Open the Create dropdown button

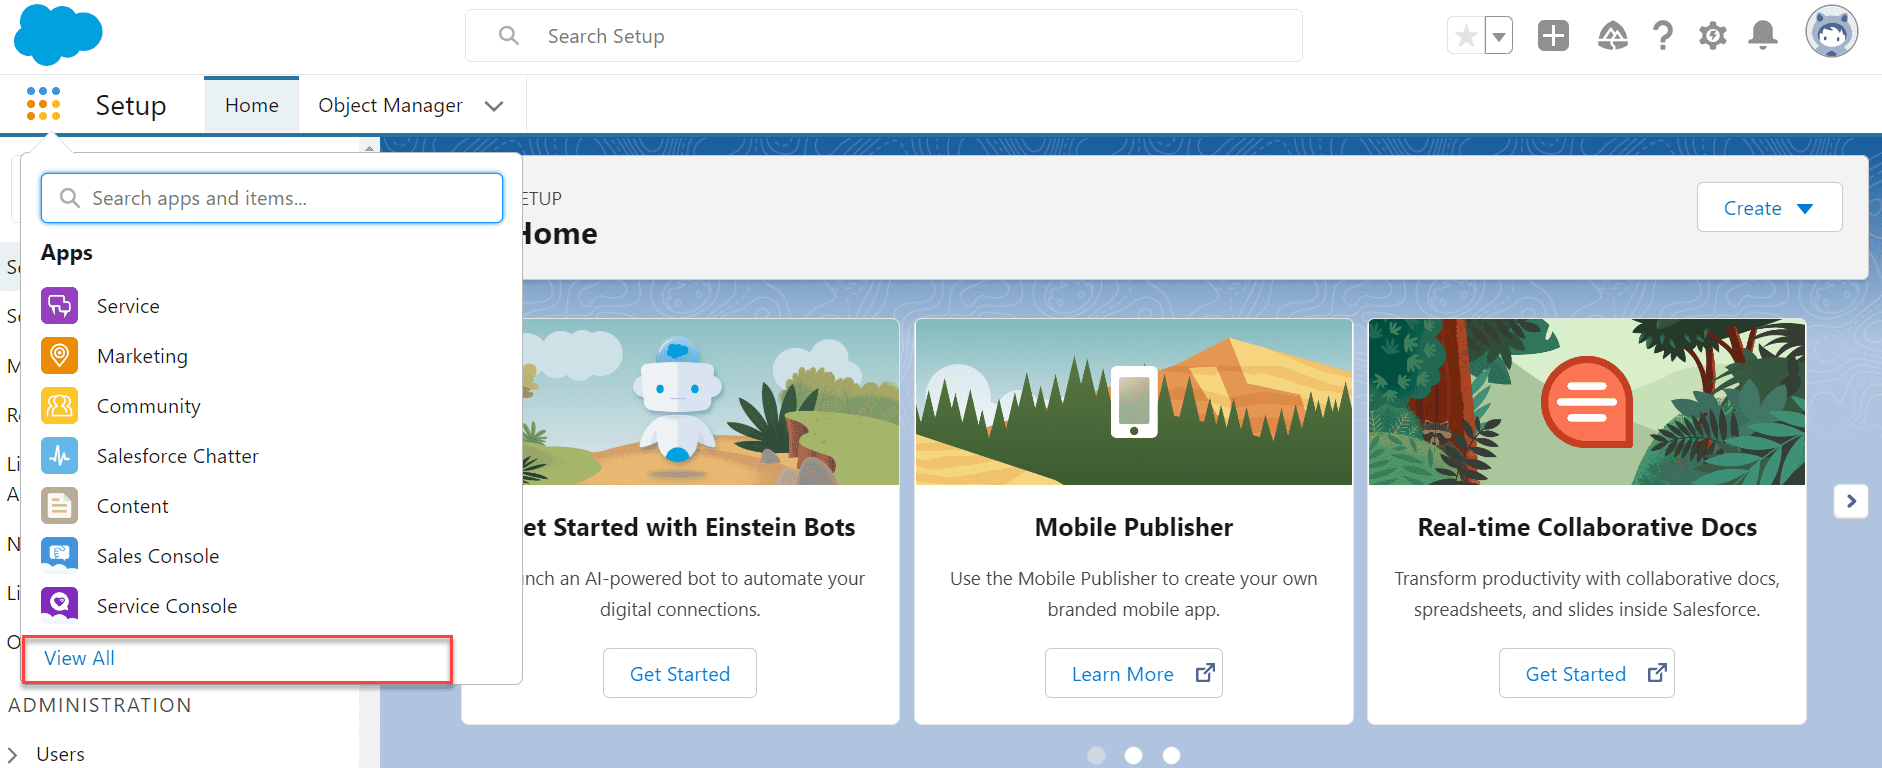coord(1769,207)
